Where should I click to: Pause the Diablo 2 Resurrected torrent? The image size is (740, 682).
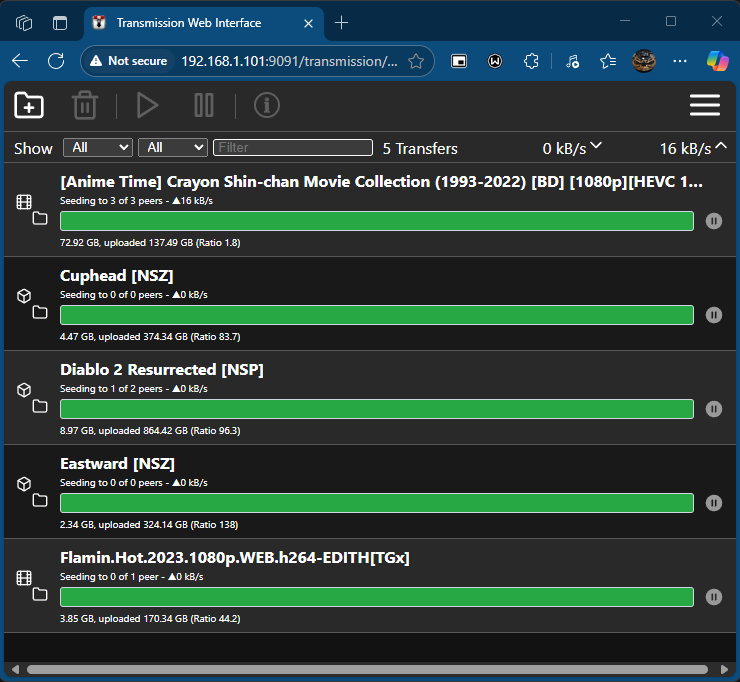(714, 409)
